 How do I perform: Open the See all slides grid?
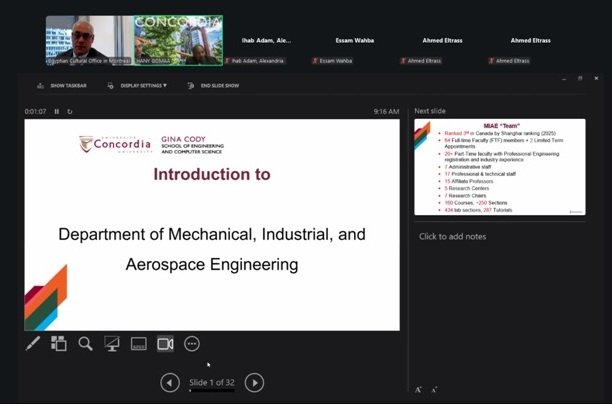(59, 344)
